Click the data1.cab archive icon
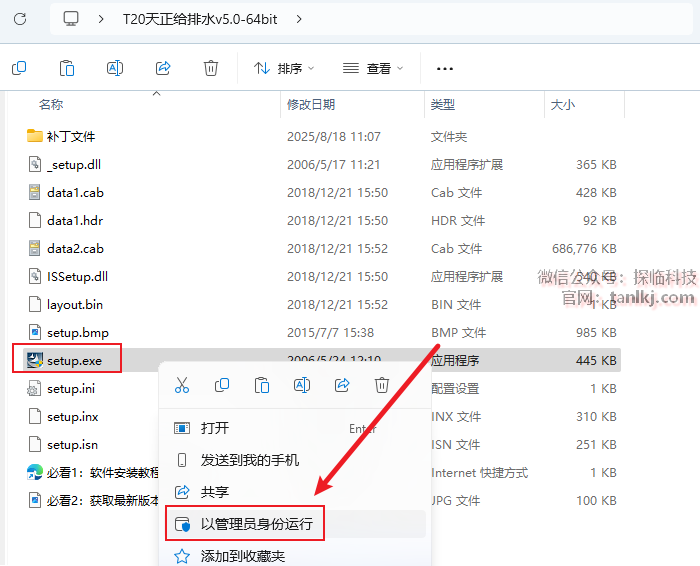The width and height of the screenshot is (700, 566). pos(34,192)
